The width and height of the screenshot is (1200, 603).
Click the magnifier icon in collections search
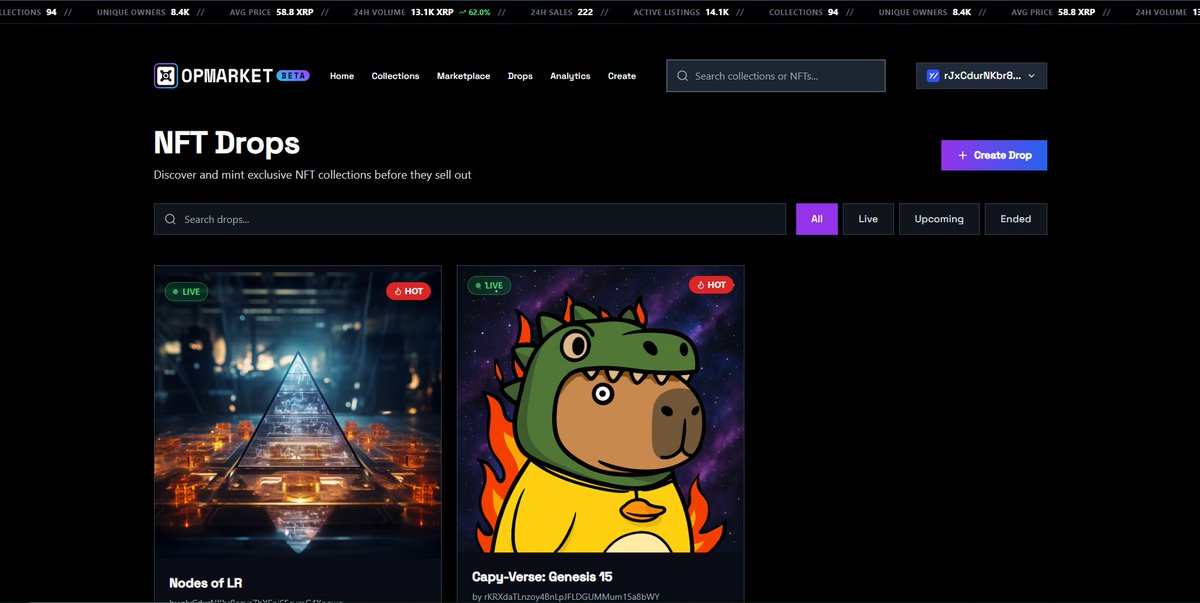point(682,76)
